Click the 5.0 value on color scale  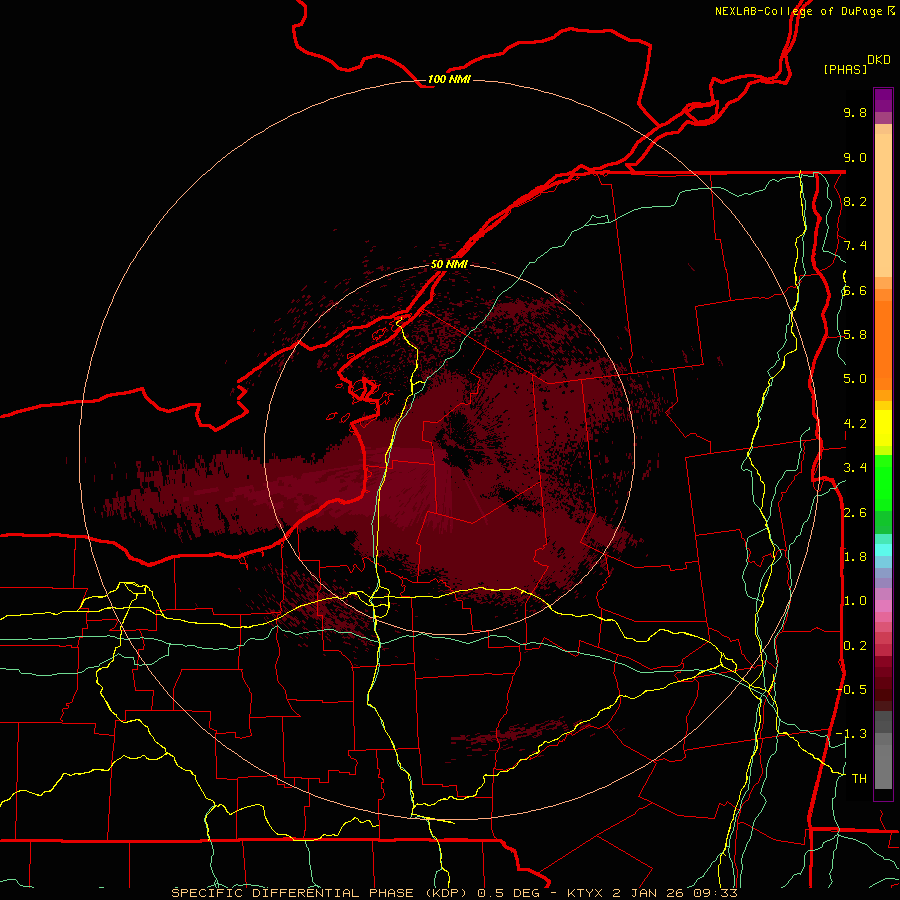[855, 379]
